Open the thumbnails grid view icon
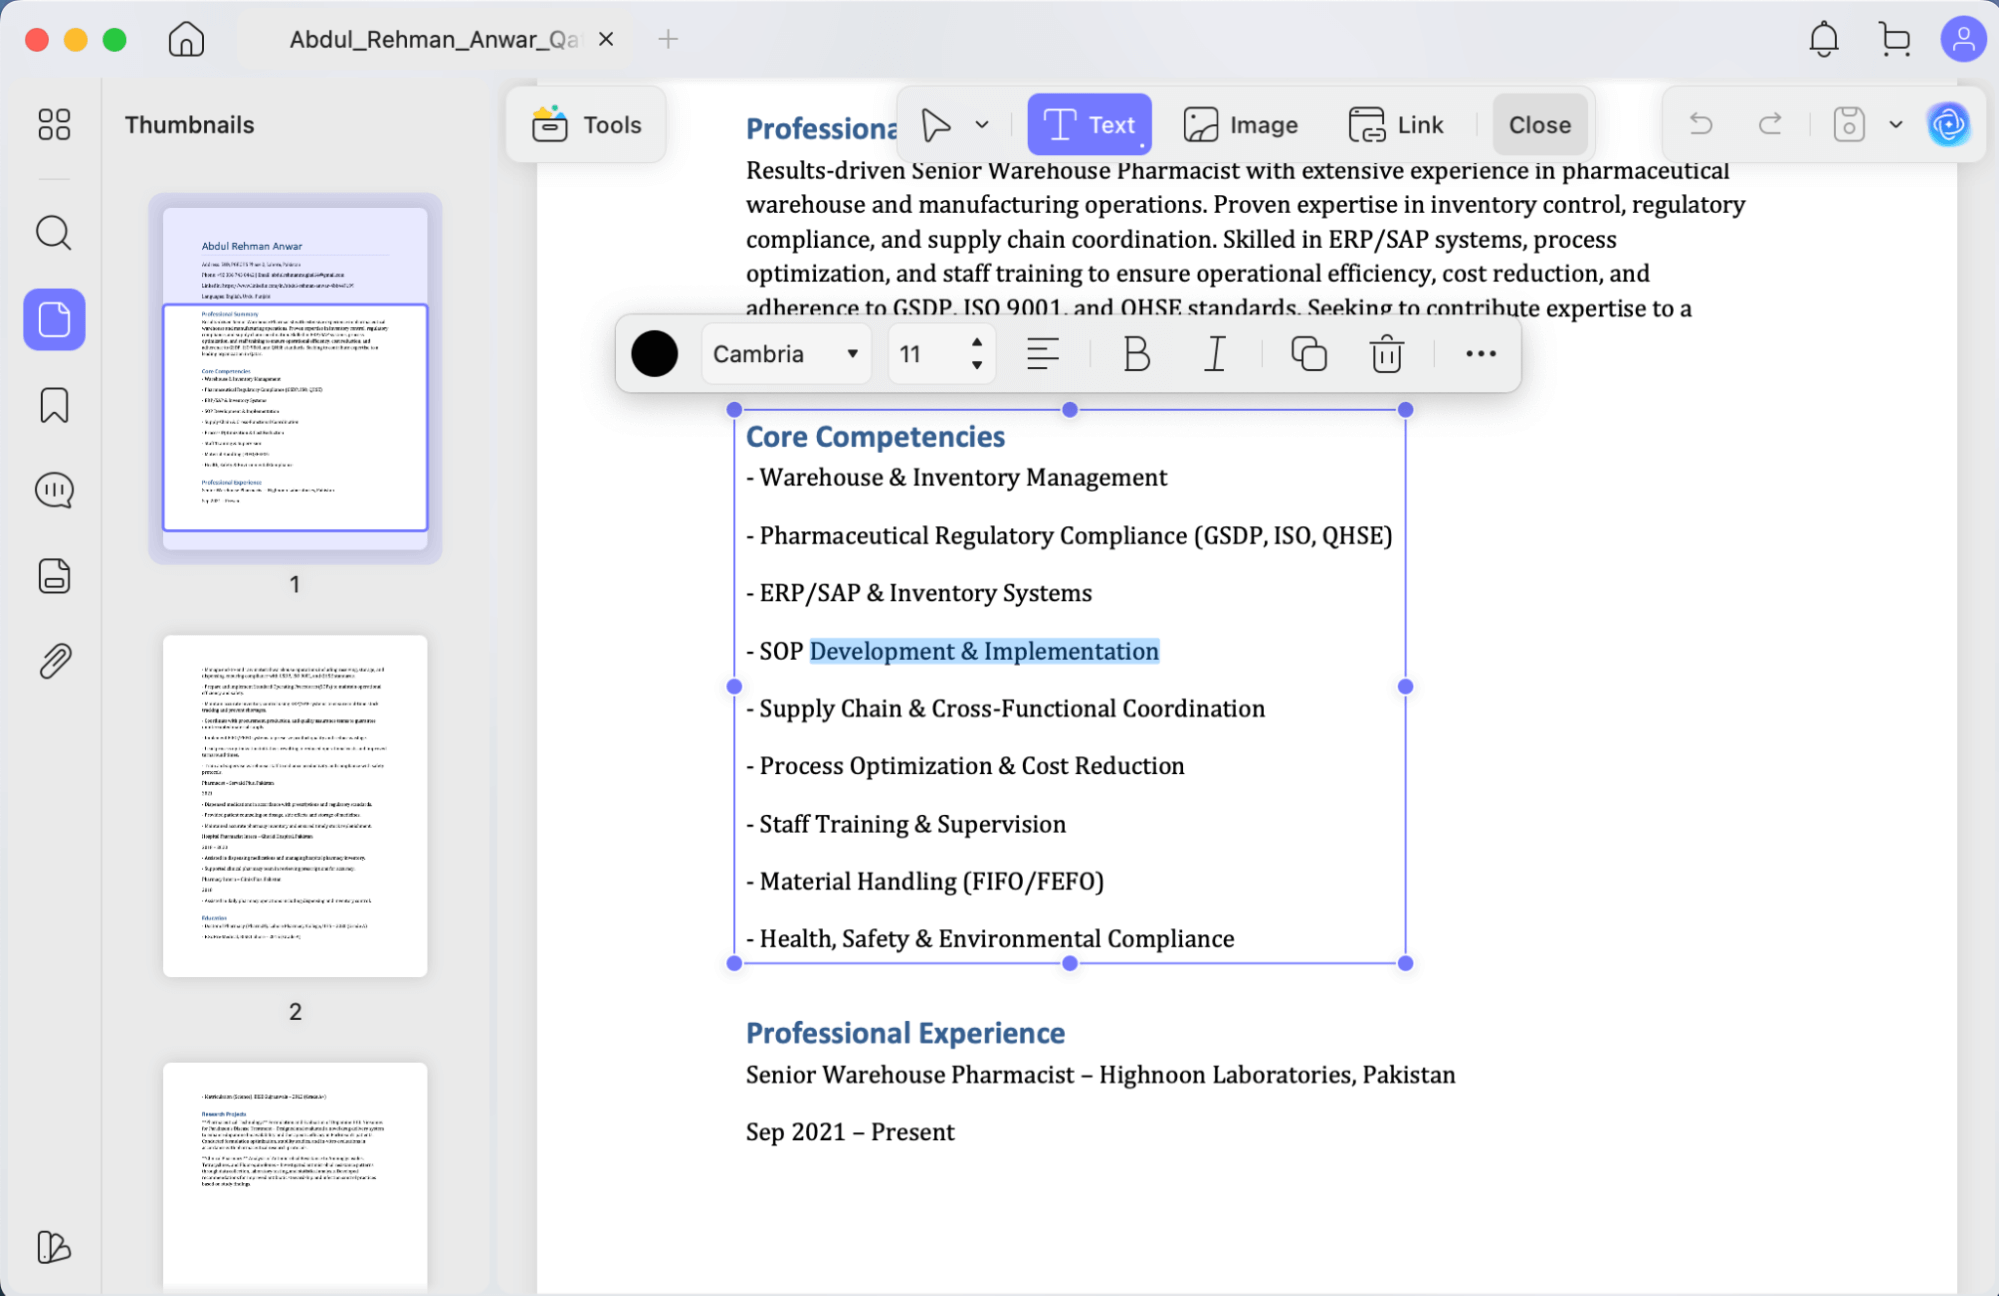The width and height of the screenshot is (1999, 1297). click(54, 124)
